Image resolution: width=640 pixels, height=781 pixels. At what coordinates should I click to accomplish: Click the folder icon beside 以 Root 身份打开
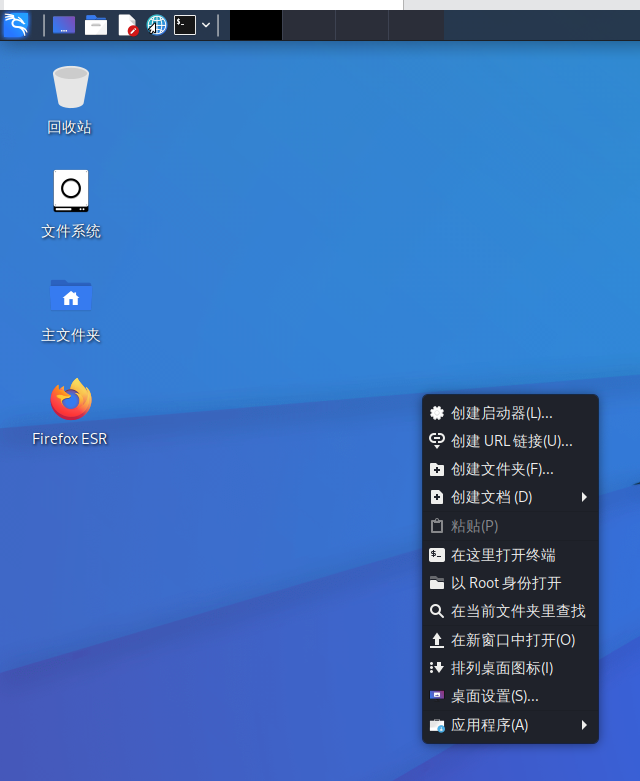[437, 583]
